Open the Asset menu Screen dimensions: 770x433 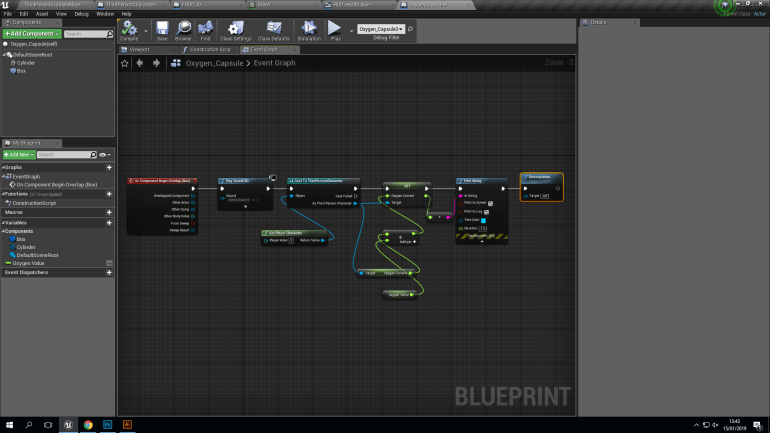tap(42, 14)
